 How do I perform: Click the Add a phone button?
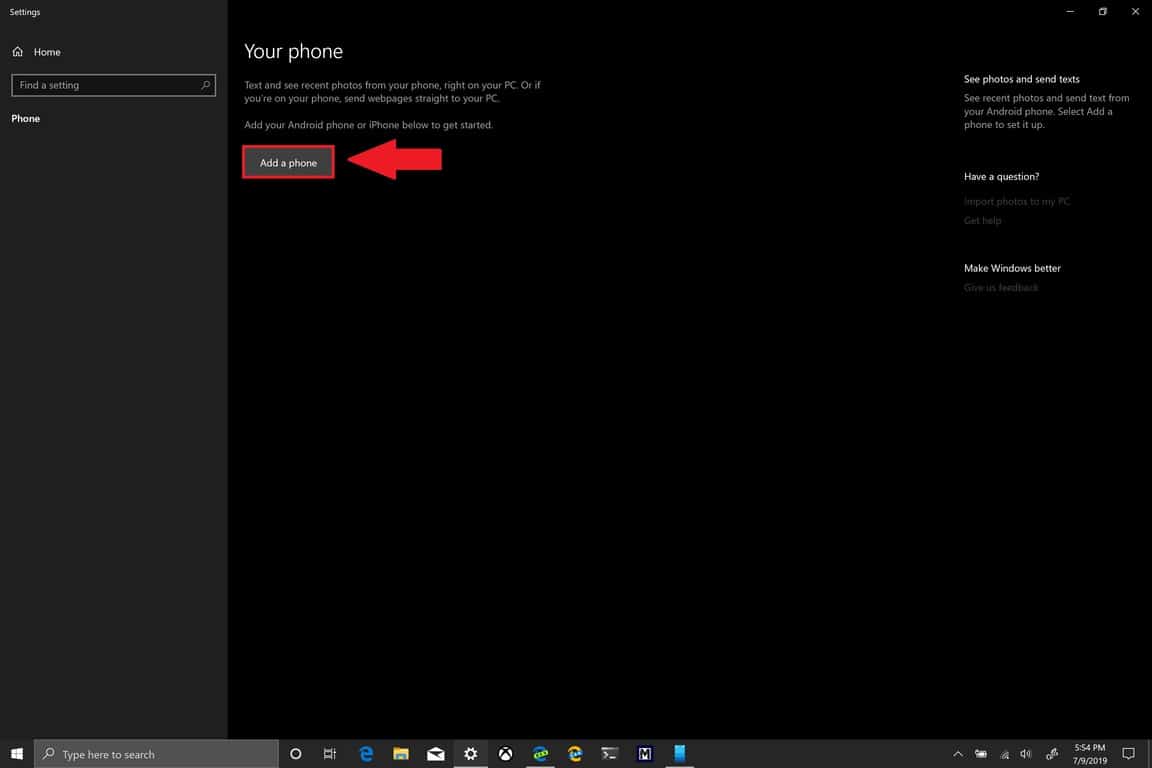(288, 163)
